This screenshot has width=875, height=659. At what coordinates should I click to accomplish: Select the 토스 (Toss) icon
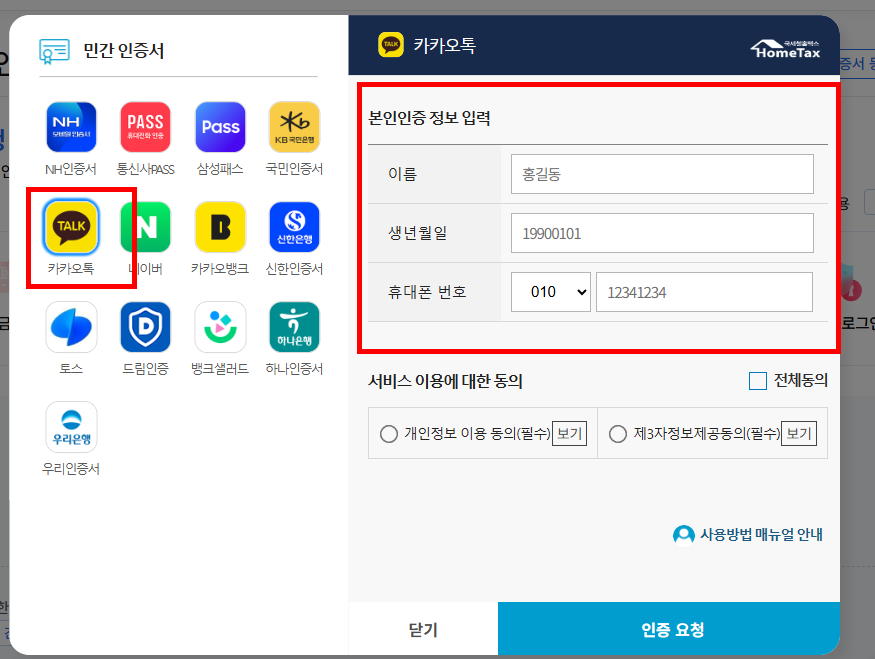coord(70,326)
